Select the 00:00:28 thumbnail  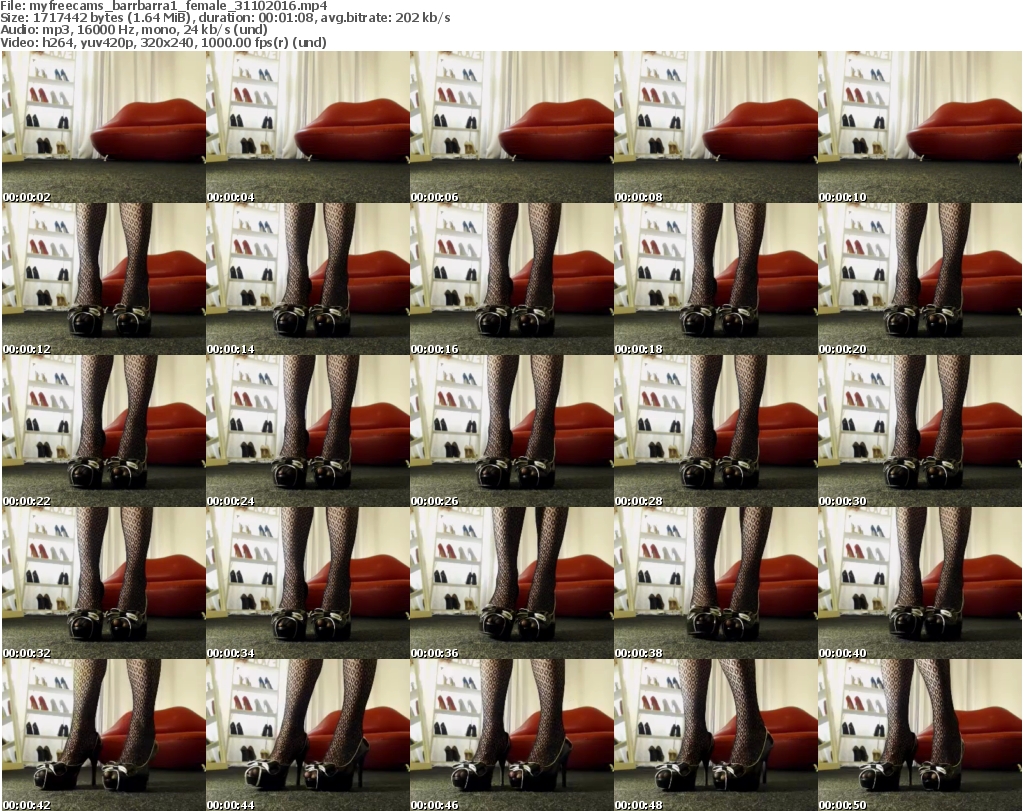[715, 431]
